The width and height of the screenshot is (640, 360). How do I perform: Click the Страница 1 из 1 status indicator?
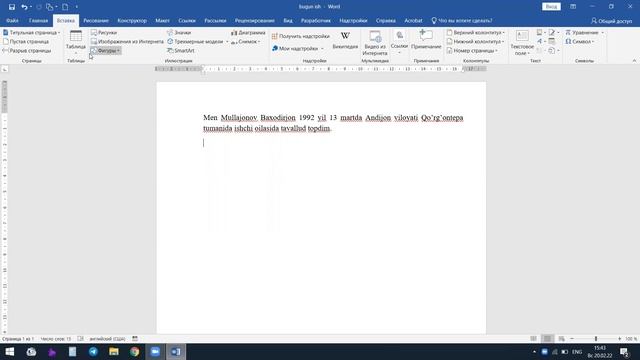pyautogui.click(x=18, y=339)
